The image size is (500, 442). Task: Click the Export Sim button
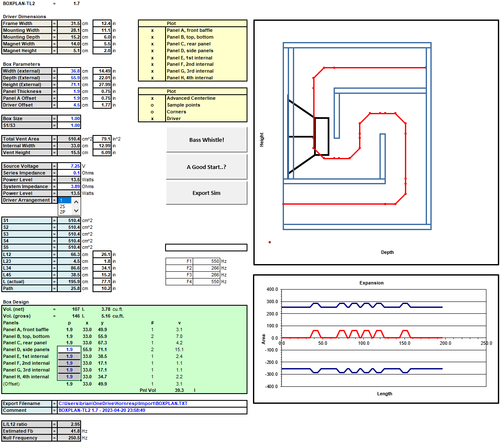(x=206, y=193)
